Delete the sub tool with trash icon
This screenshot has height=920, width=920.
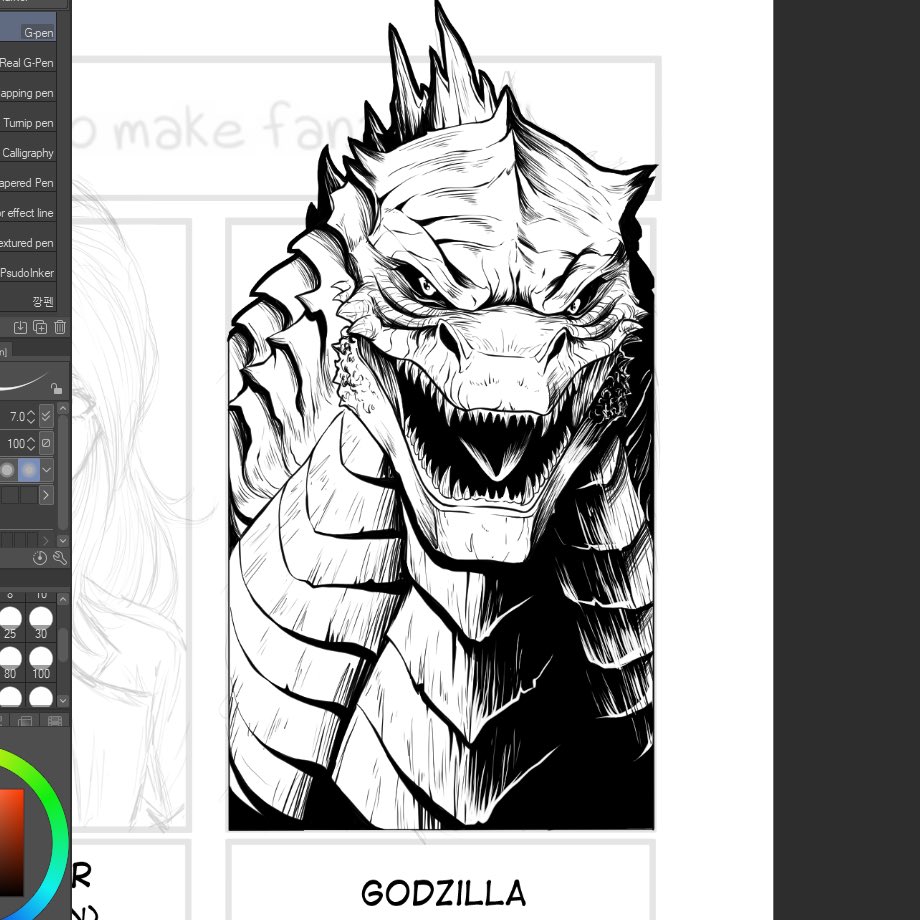(60, 327)
